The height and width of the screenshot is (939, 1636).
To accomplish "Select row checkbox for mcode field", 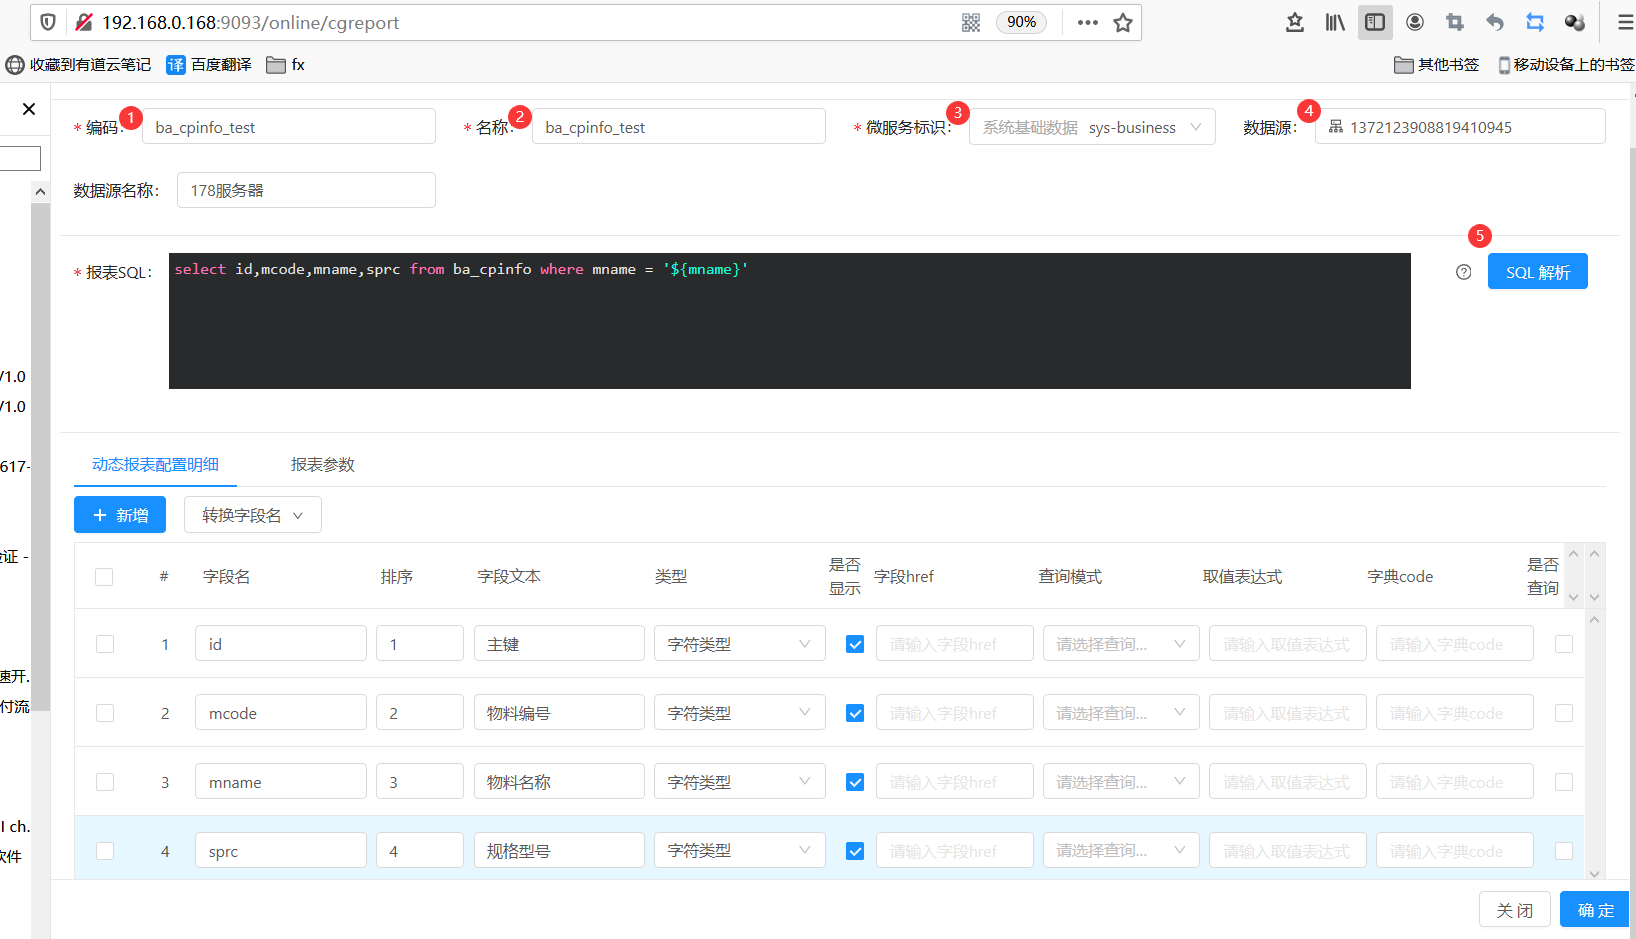I will 105,713.
